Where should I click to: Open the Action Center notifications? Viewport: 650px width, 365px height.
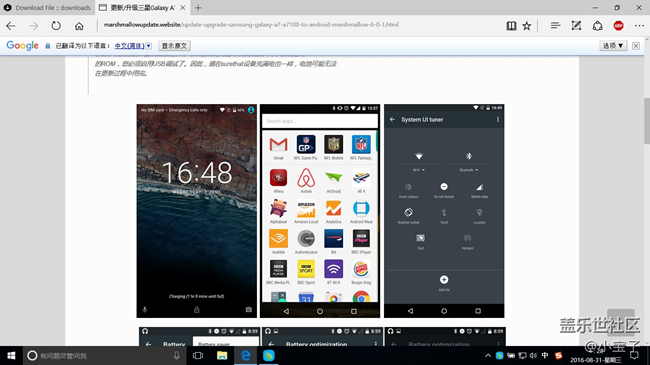pos(634,355)
